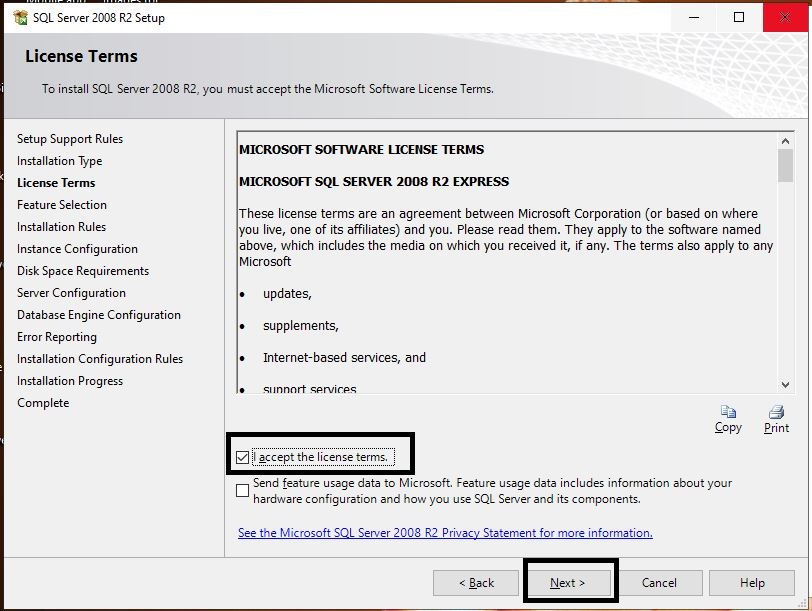Screen dimensions: 812x611
Task: Select License Terms step in sidebar
Action: [x=56, y=183]
